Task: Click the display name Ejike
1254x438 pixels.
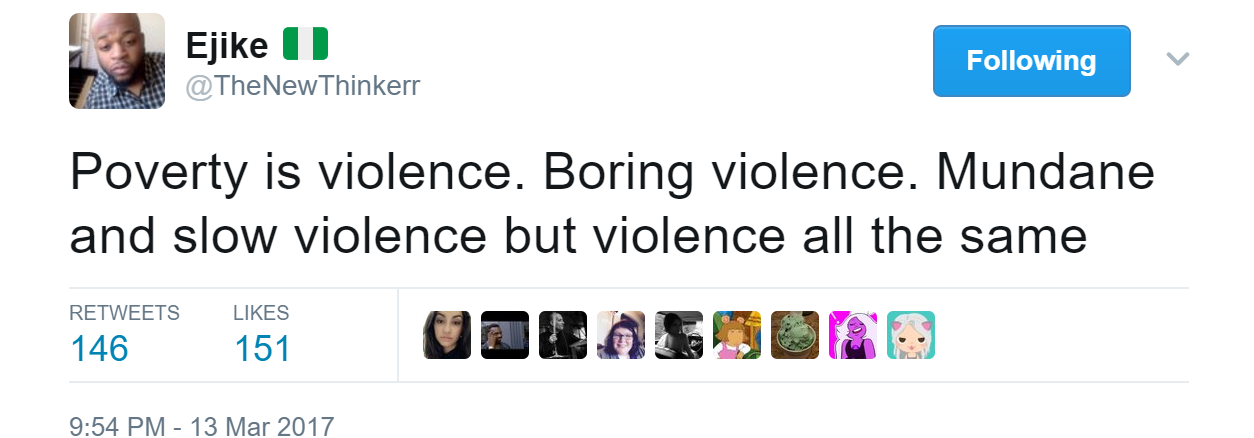Action: tap(226, 45)
